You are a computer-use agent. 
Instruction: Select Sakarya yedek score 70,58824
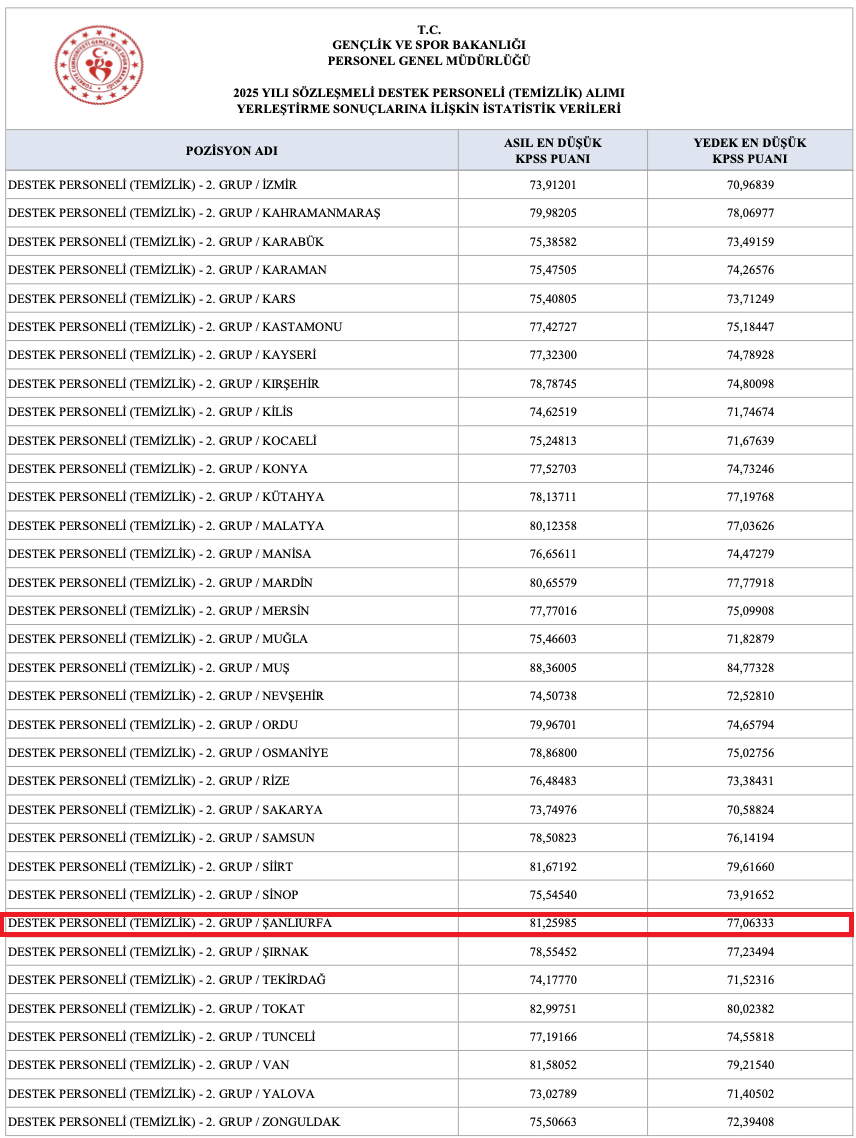pyautogui.click(x=751, y=810)
